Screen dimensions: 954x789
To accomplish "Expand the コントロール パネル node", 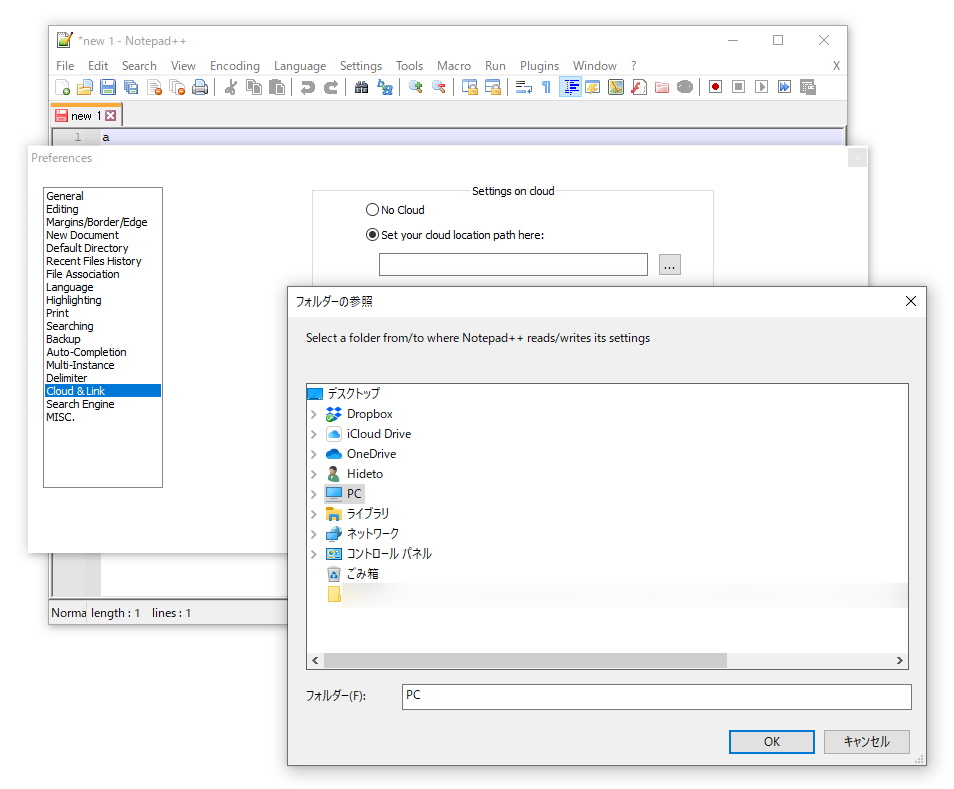I will coord(313,554).
